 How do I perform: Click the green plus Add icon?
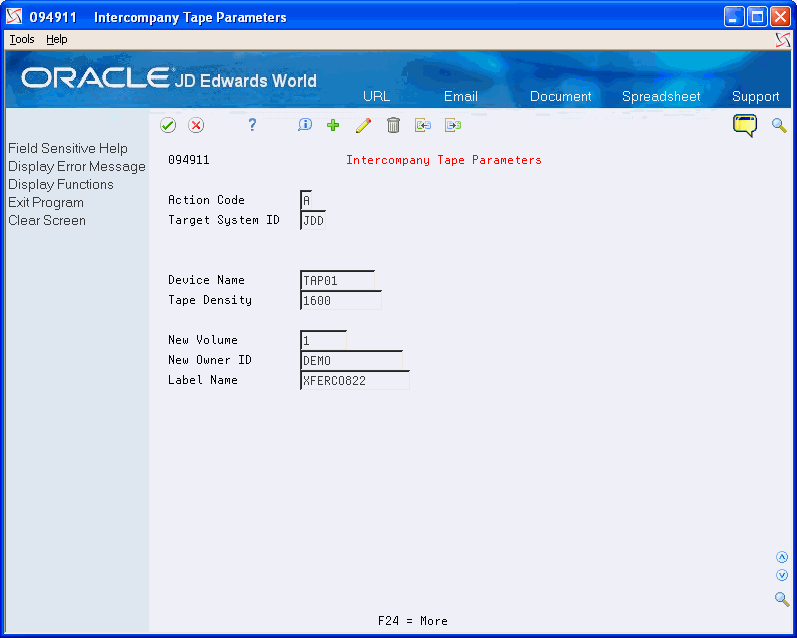coord(333,125)
